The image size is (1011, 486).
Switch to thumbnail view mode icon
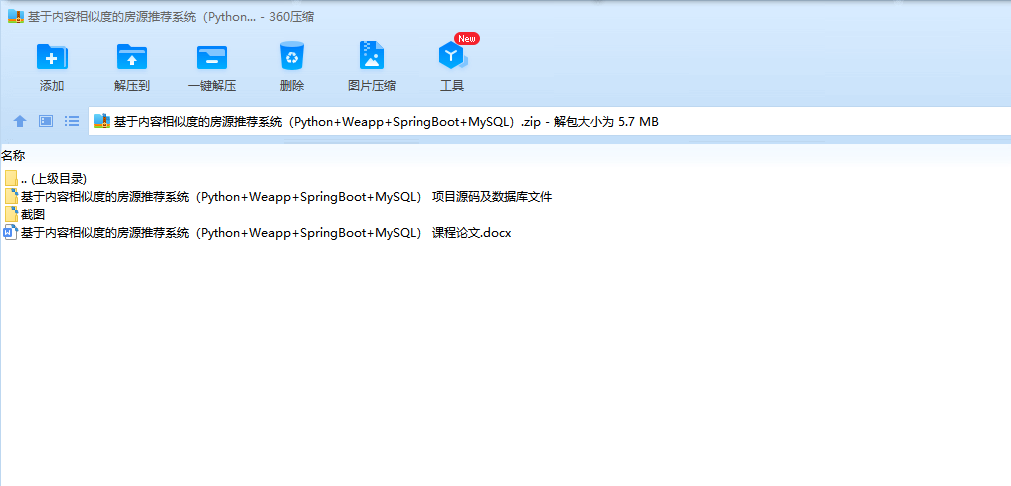46,121
